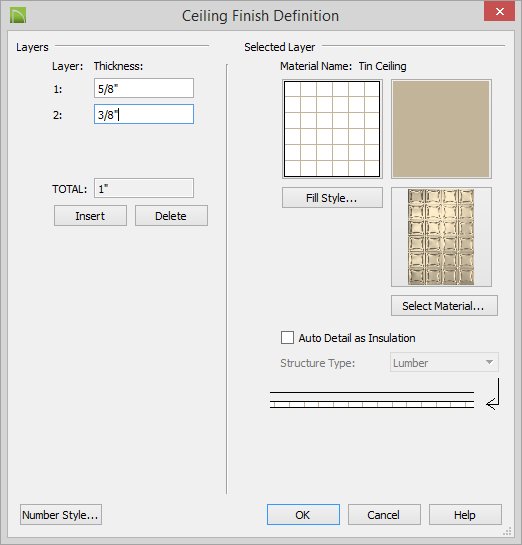The width and height of the screenshot is (522, 545).
Task: Click the Layer 1 thickness field
Action: [x=144, y=88]
